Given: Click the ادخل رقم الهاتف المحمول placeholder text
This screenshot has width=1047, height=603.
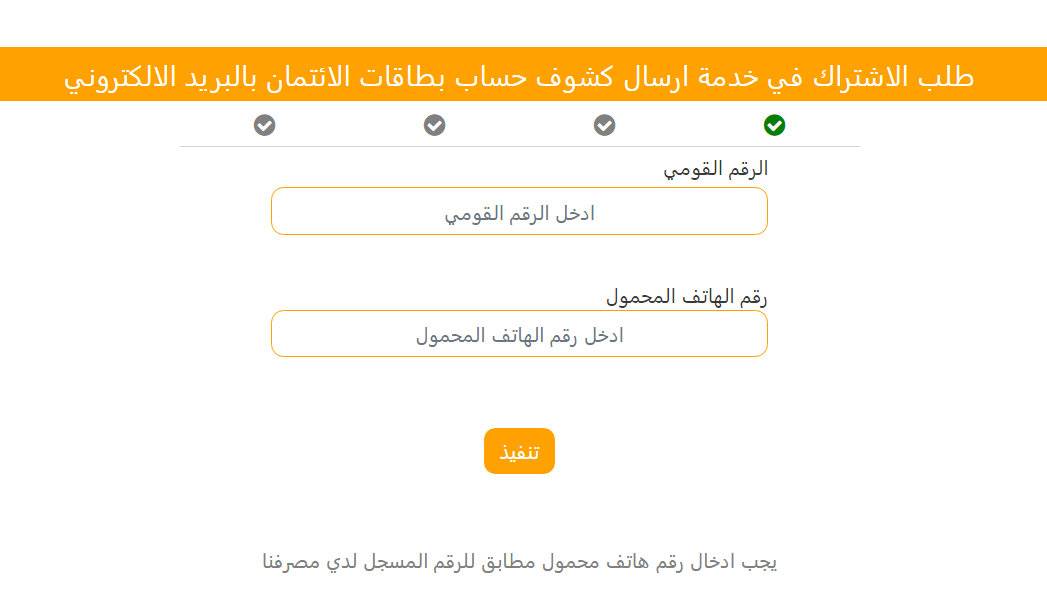Looking at the screenshot, I should [x=519, y=336].
